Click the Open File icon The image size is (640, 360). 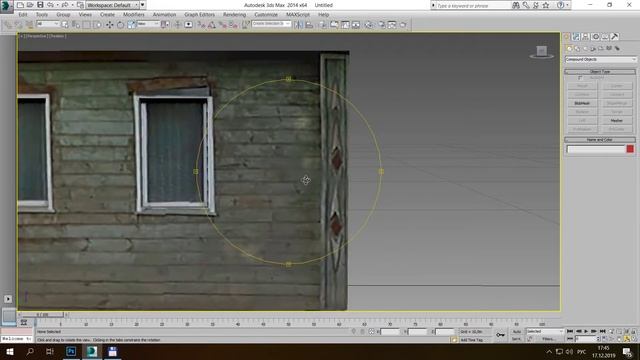tap(30, 5)
